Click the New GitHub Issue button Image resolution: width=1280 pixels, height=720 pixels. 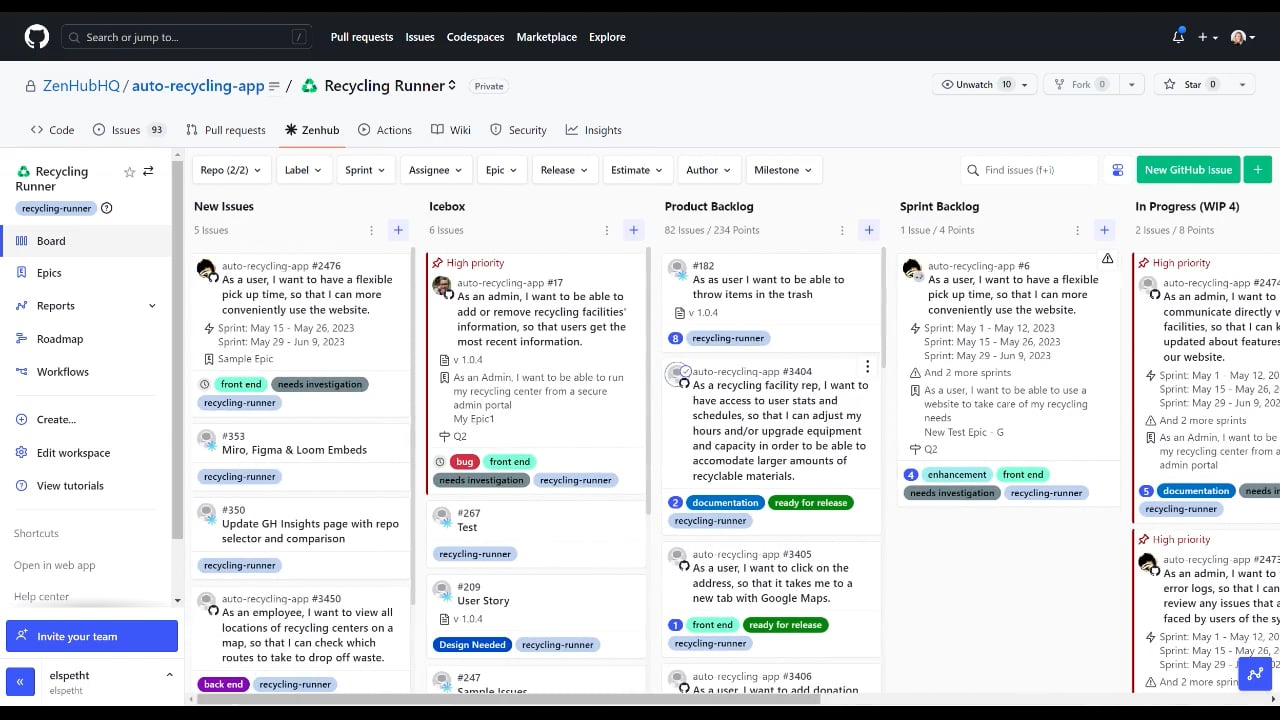1188,170
